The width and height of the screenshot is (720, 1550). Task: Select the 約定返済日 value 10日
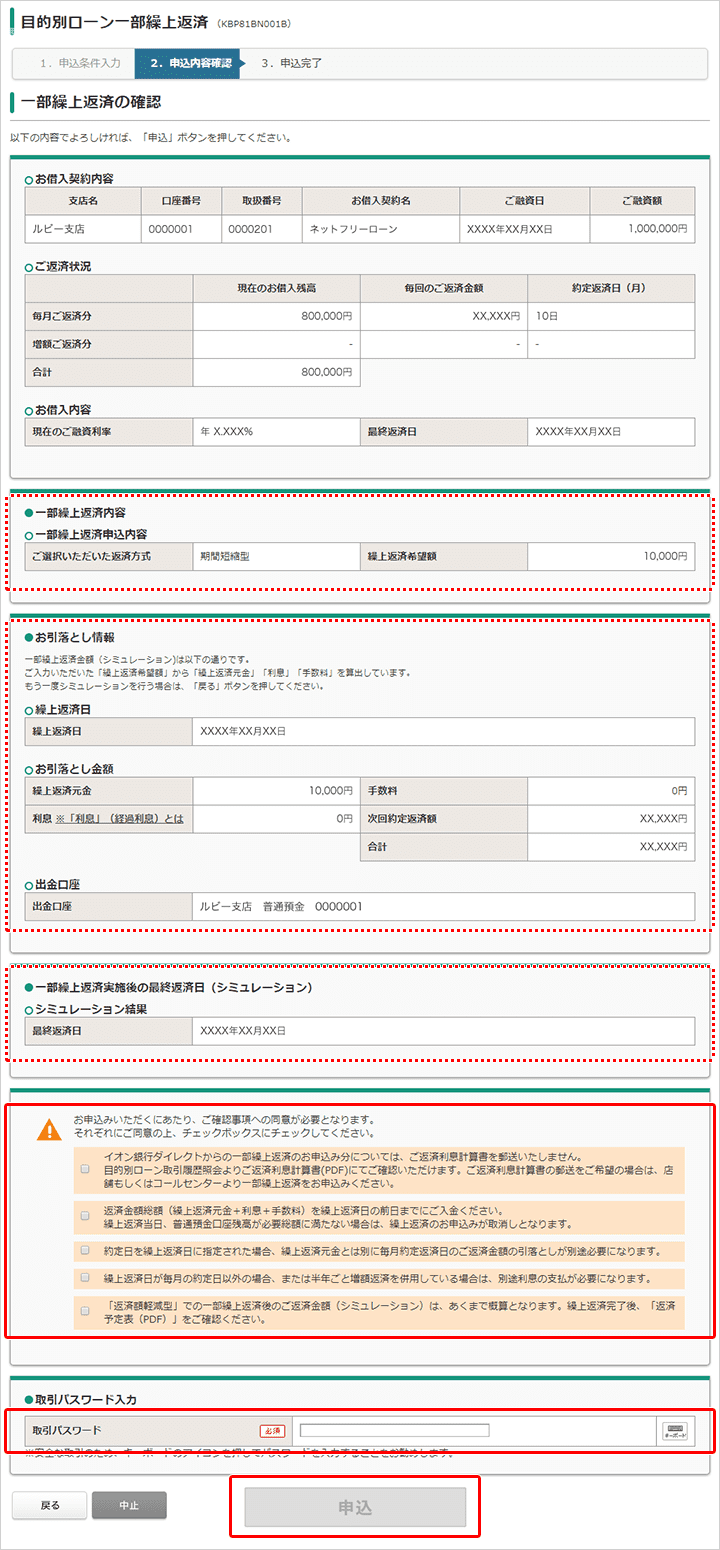(x=610, y=316)
